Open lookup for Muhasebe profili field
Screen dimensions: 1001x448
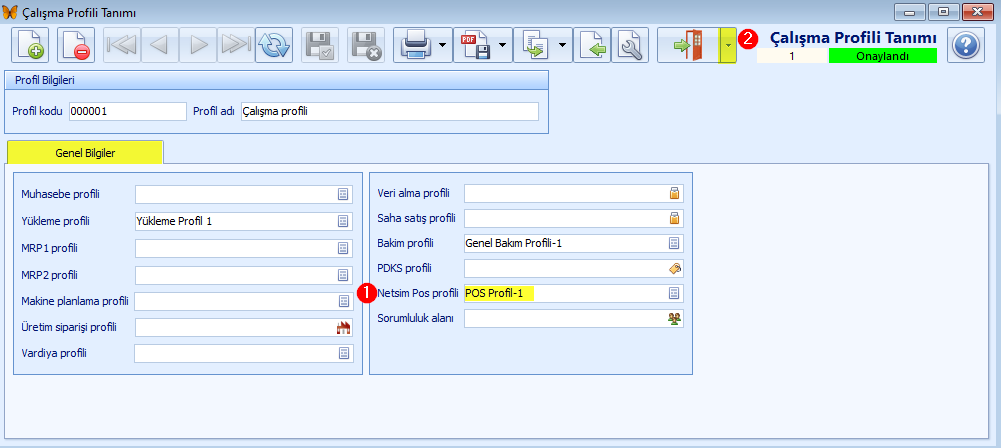pyautogui.click(x=343, y=194)
